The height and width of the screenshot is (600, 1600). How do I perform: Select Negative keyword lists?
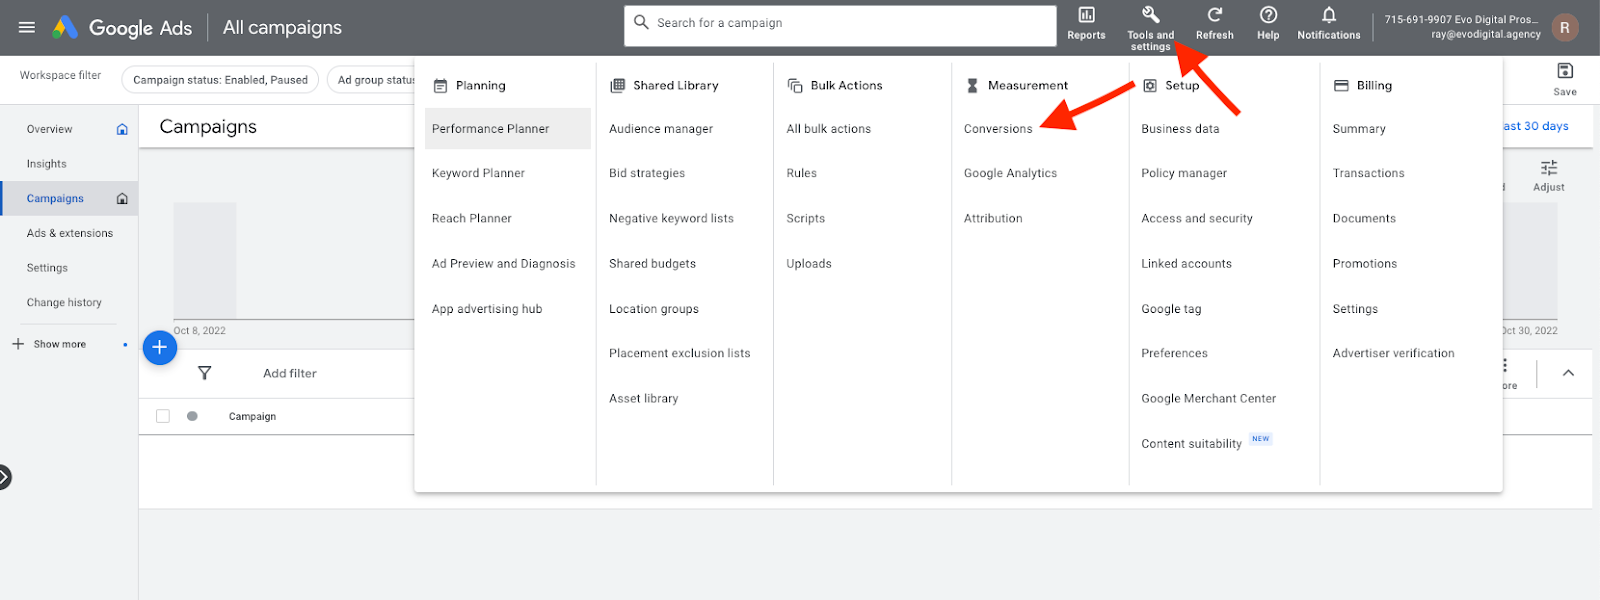tap(671, 218)
